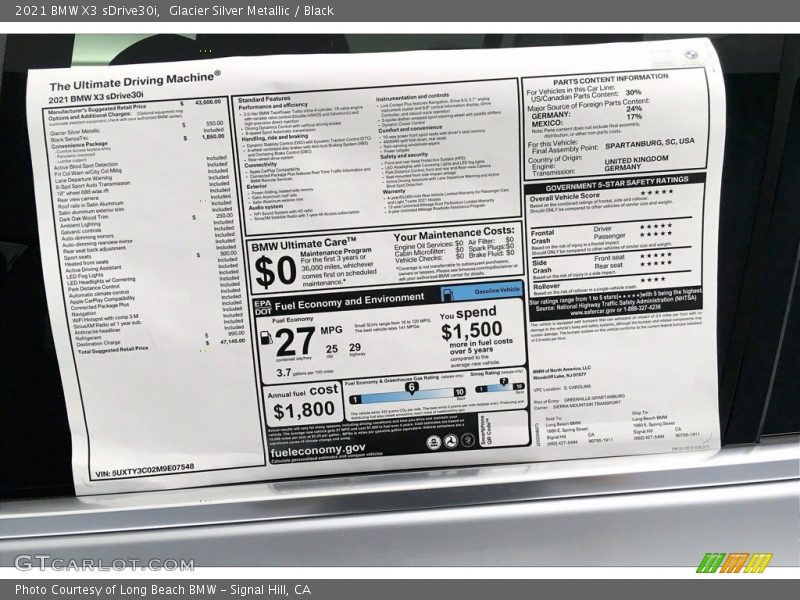The width and height of the screenshot is (800, 600).
Task: Click the 'Convenience Package' line
Action: pos(79,145)
